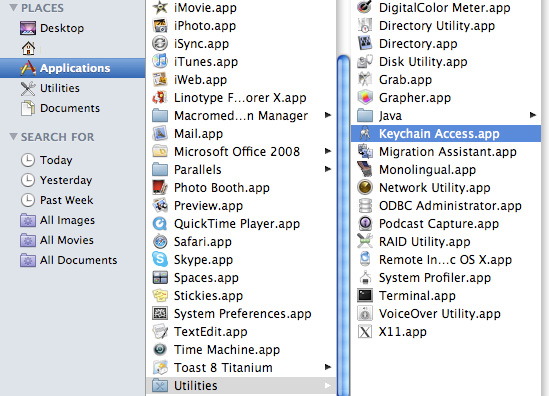Select Applications in the sidebar

point(72,68)
